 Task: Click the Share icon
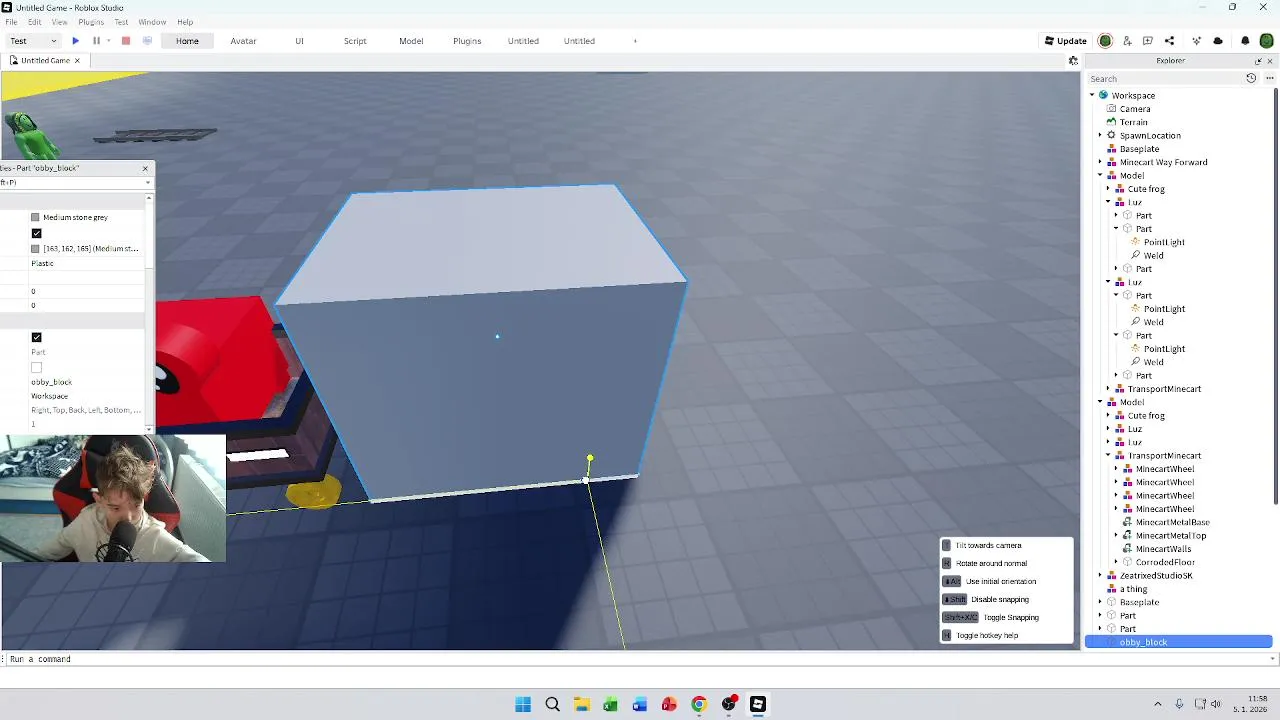point(1169,41)
